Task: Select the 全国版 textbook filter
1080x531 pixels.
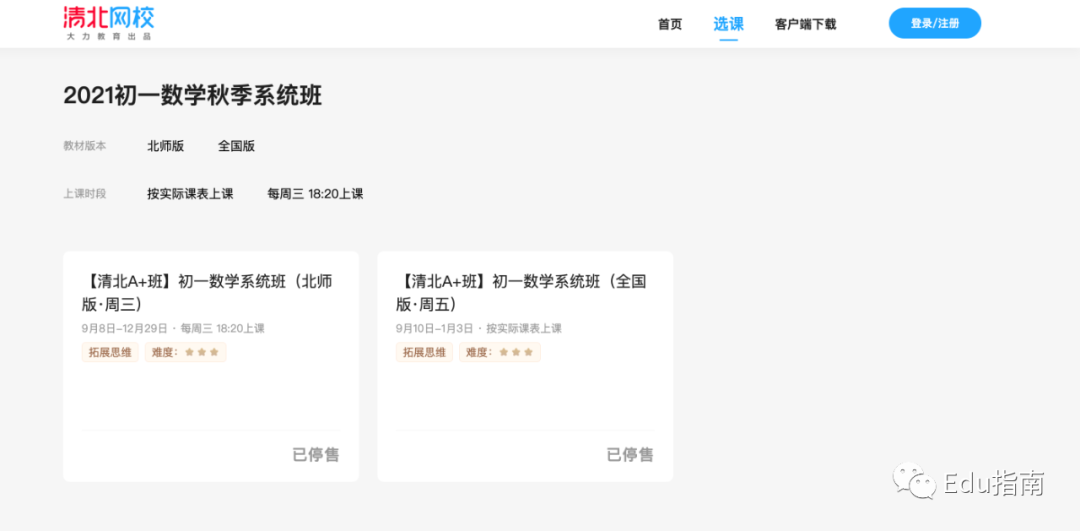Action: coord(236,146)
